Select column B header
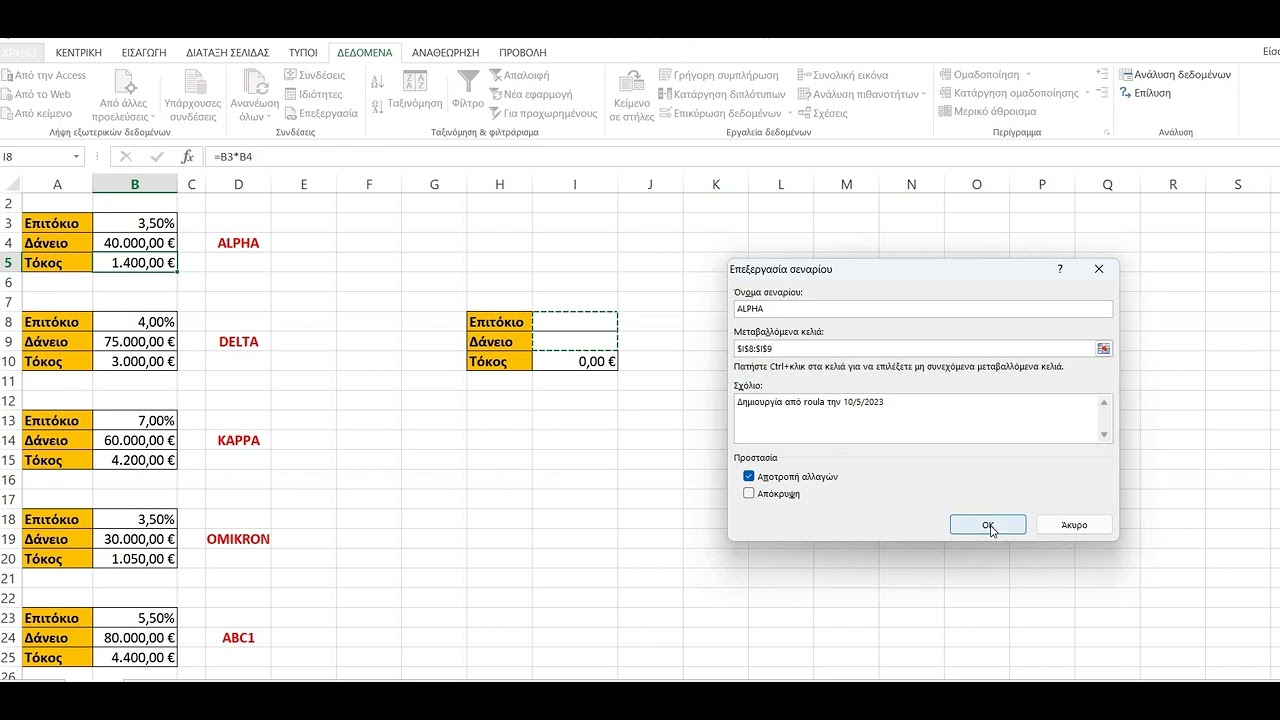The image size is (1280, 720). click(135, 184)
